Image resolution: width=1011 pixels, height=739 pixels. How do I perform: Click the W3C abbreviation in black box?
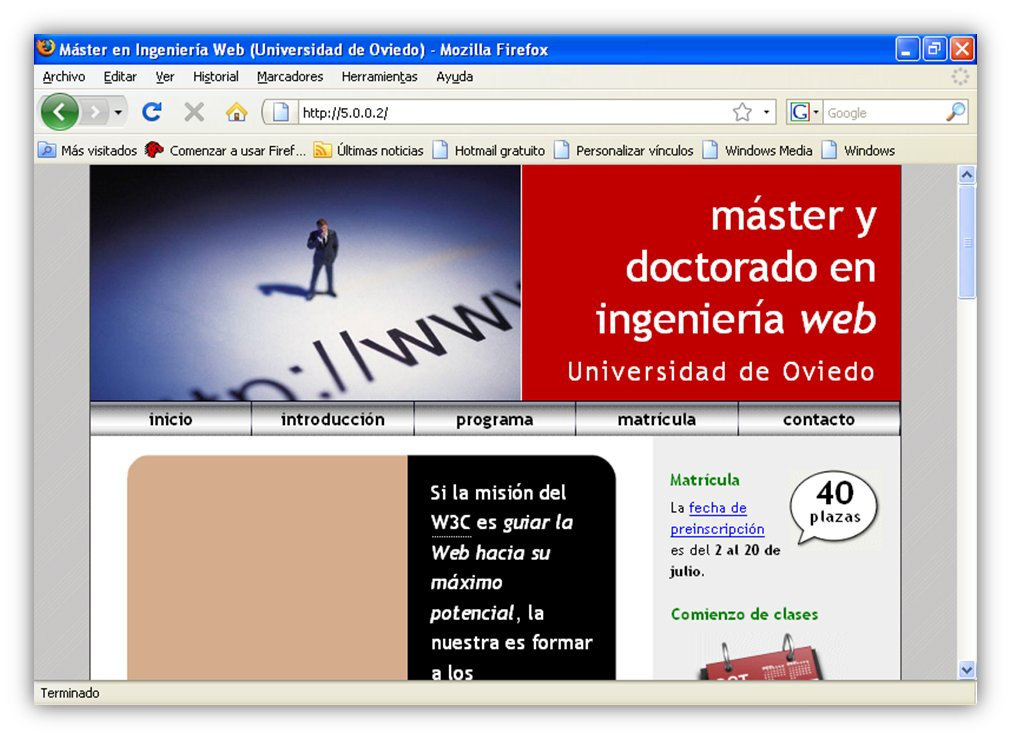[451, 522]
